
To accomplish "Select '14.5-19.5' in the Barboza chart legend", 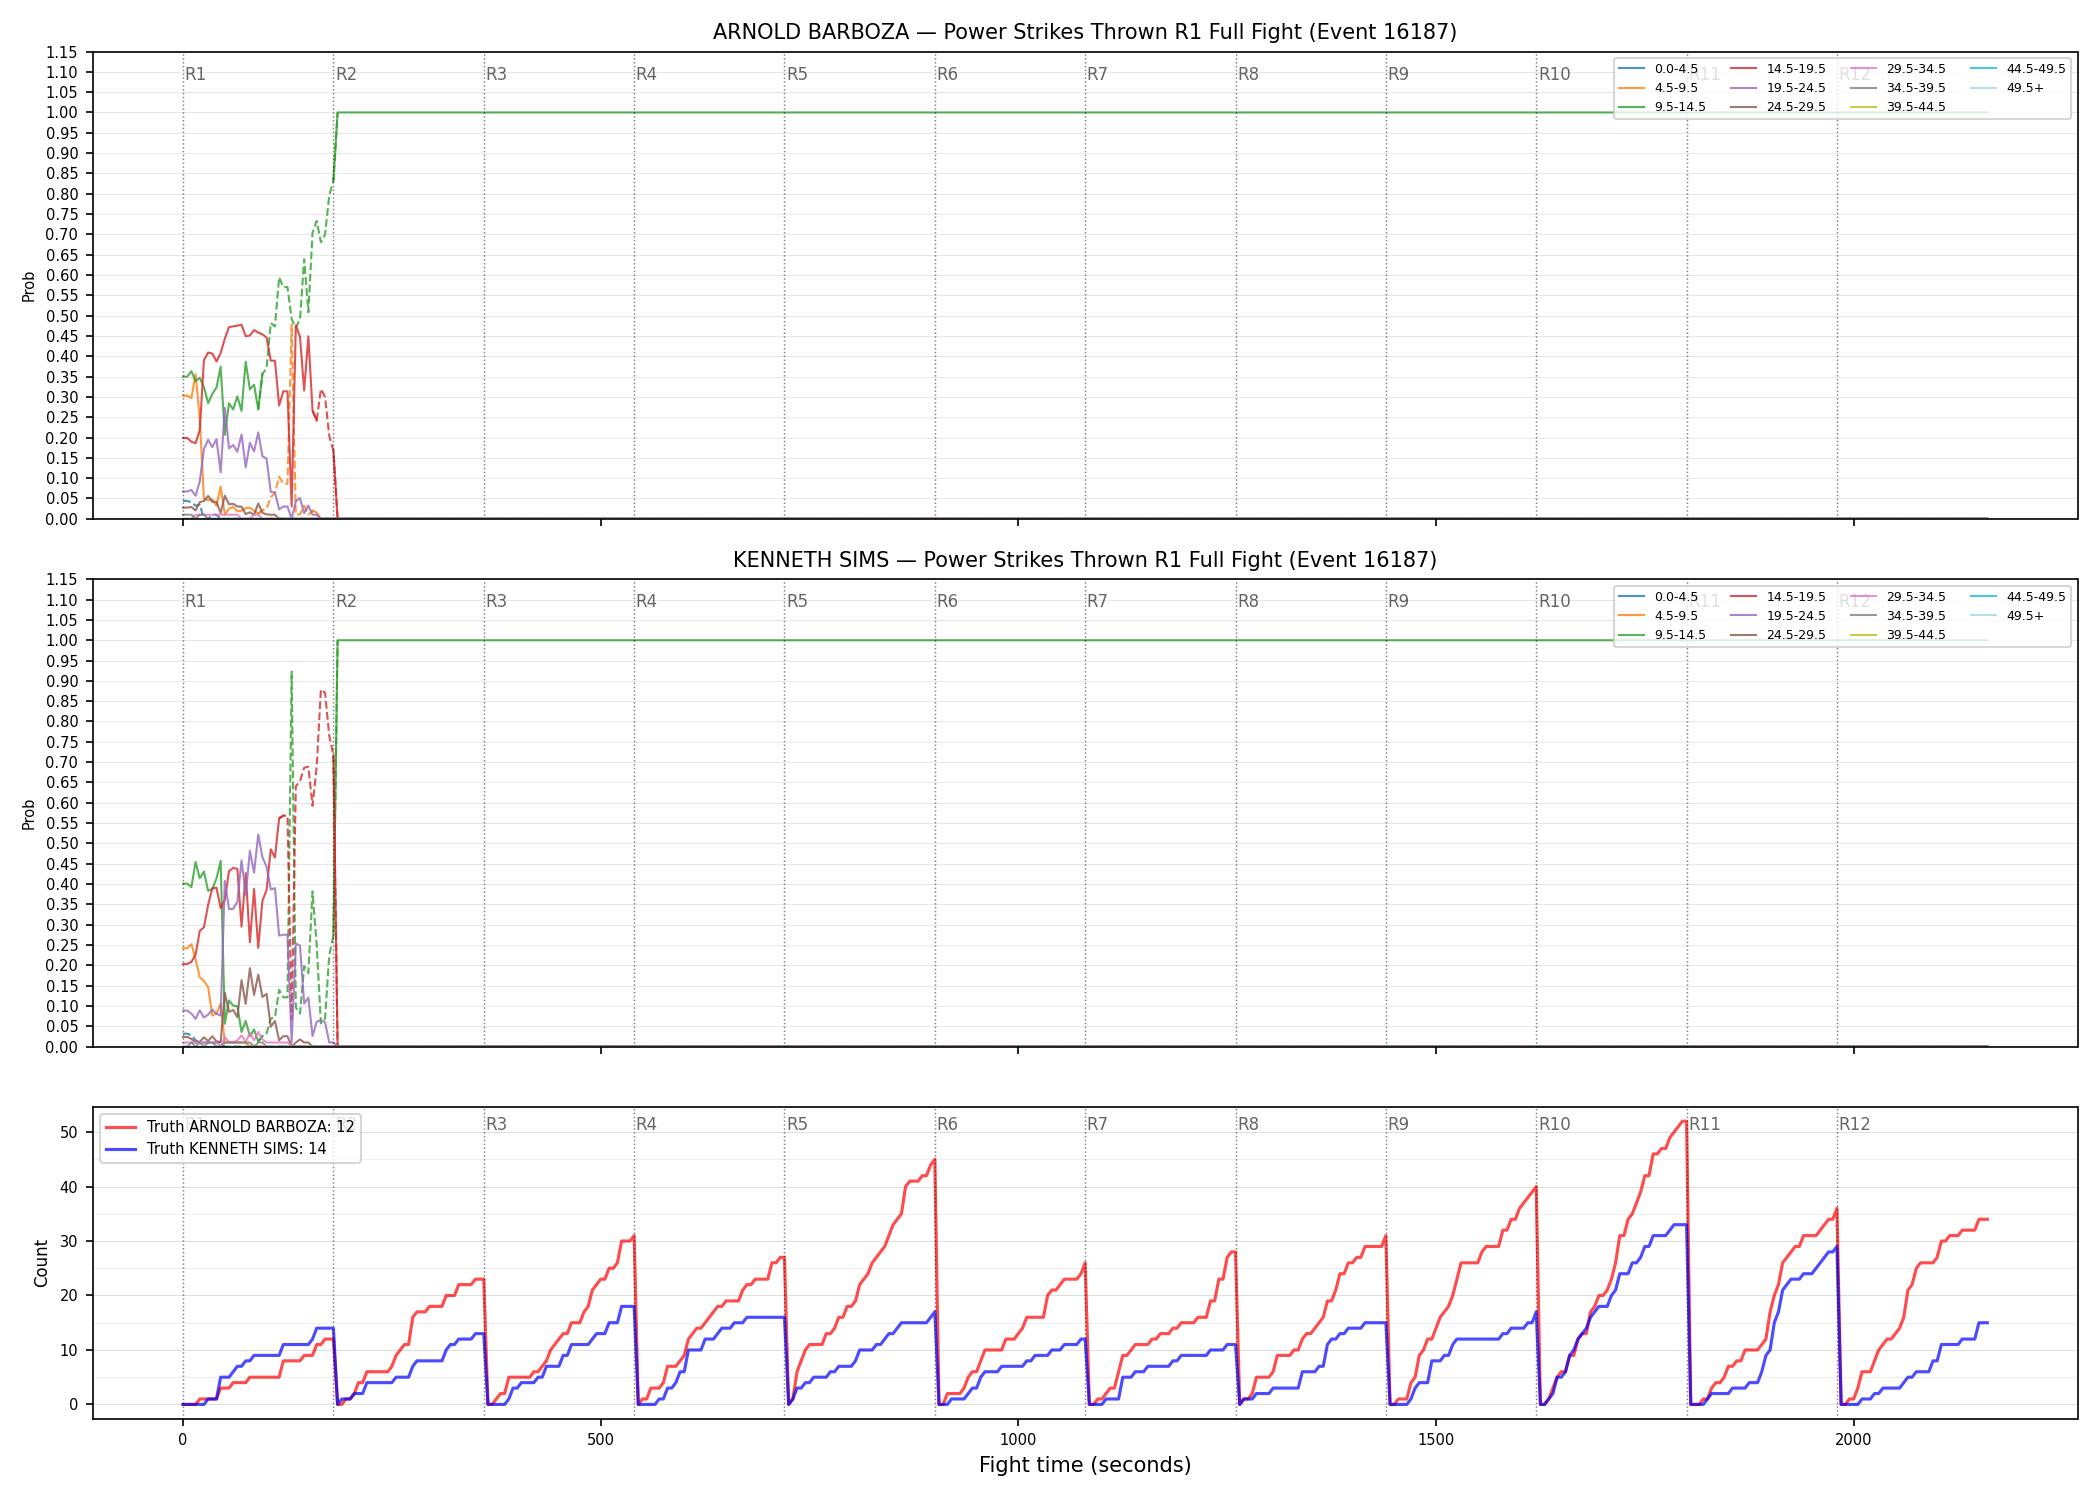I will 1796,69.
